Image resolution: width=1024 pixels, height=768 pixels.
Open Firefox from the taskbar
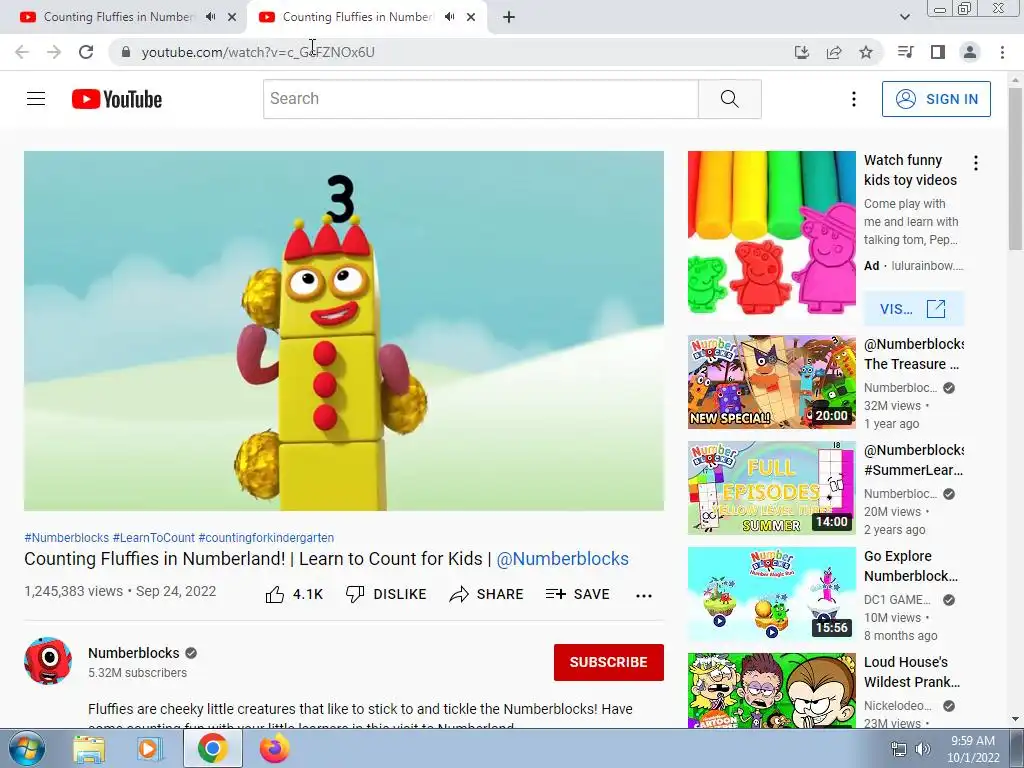(275, 749)
